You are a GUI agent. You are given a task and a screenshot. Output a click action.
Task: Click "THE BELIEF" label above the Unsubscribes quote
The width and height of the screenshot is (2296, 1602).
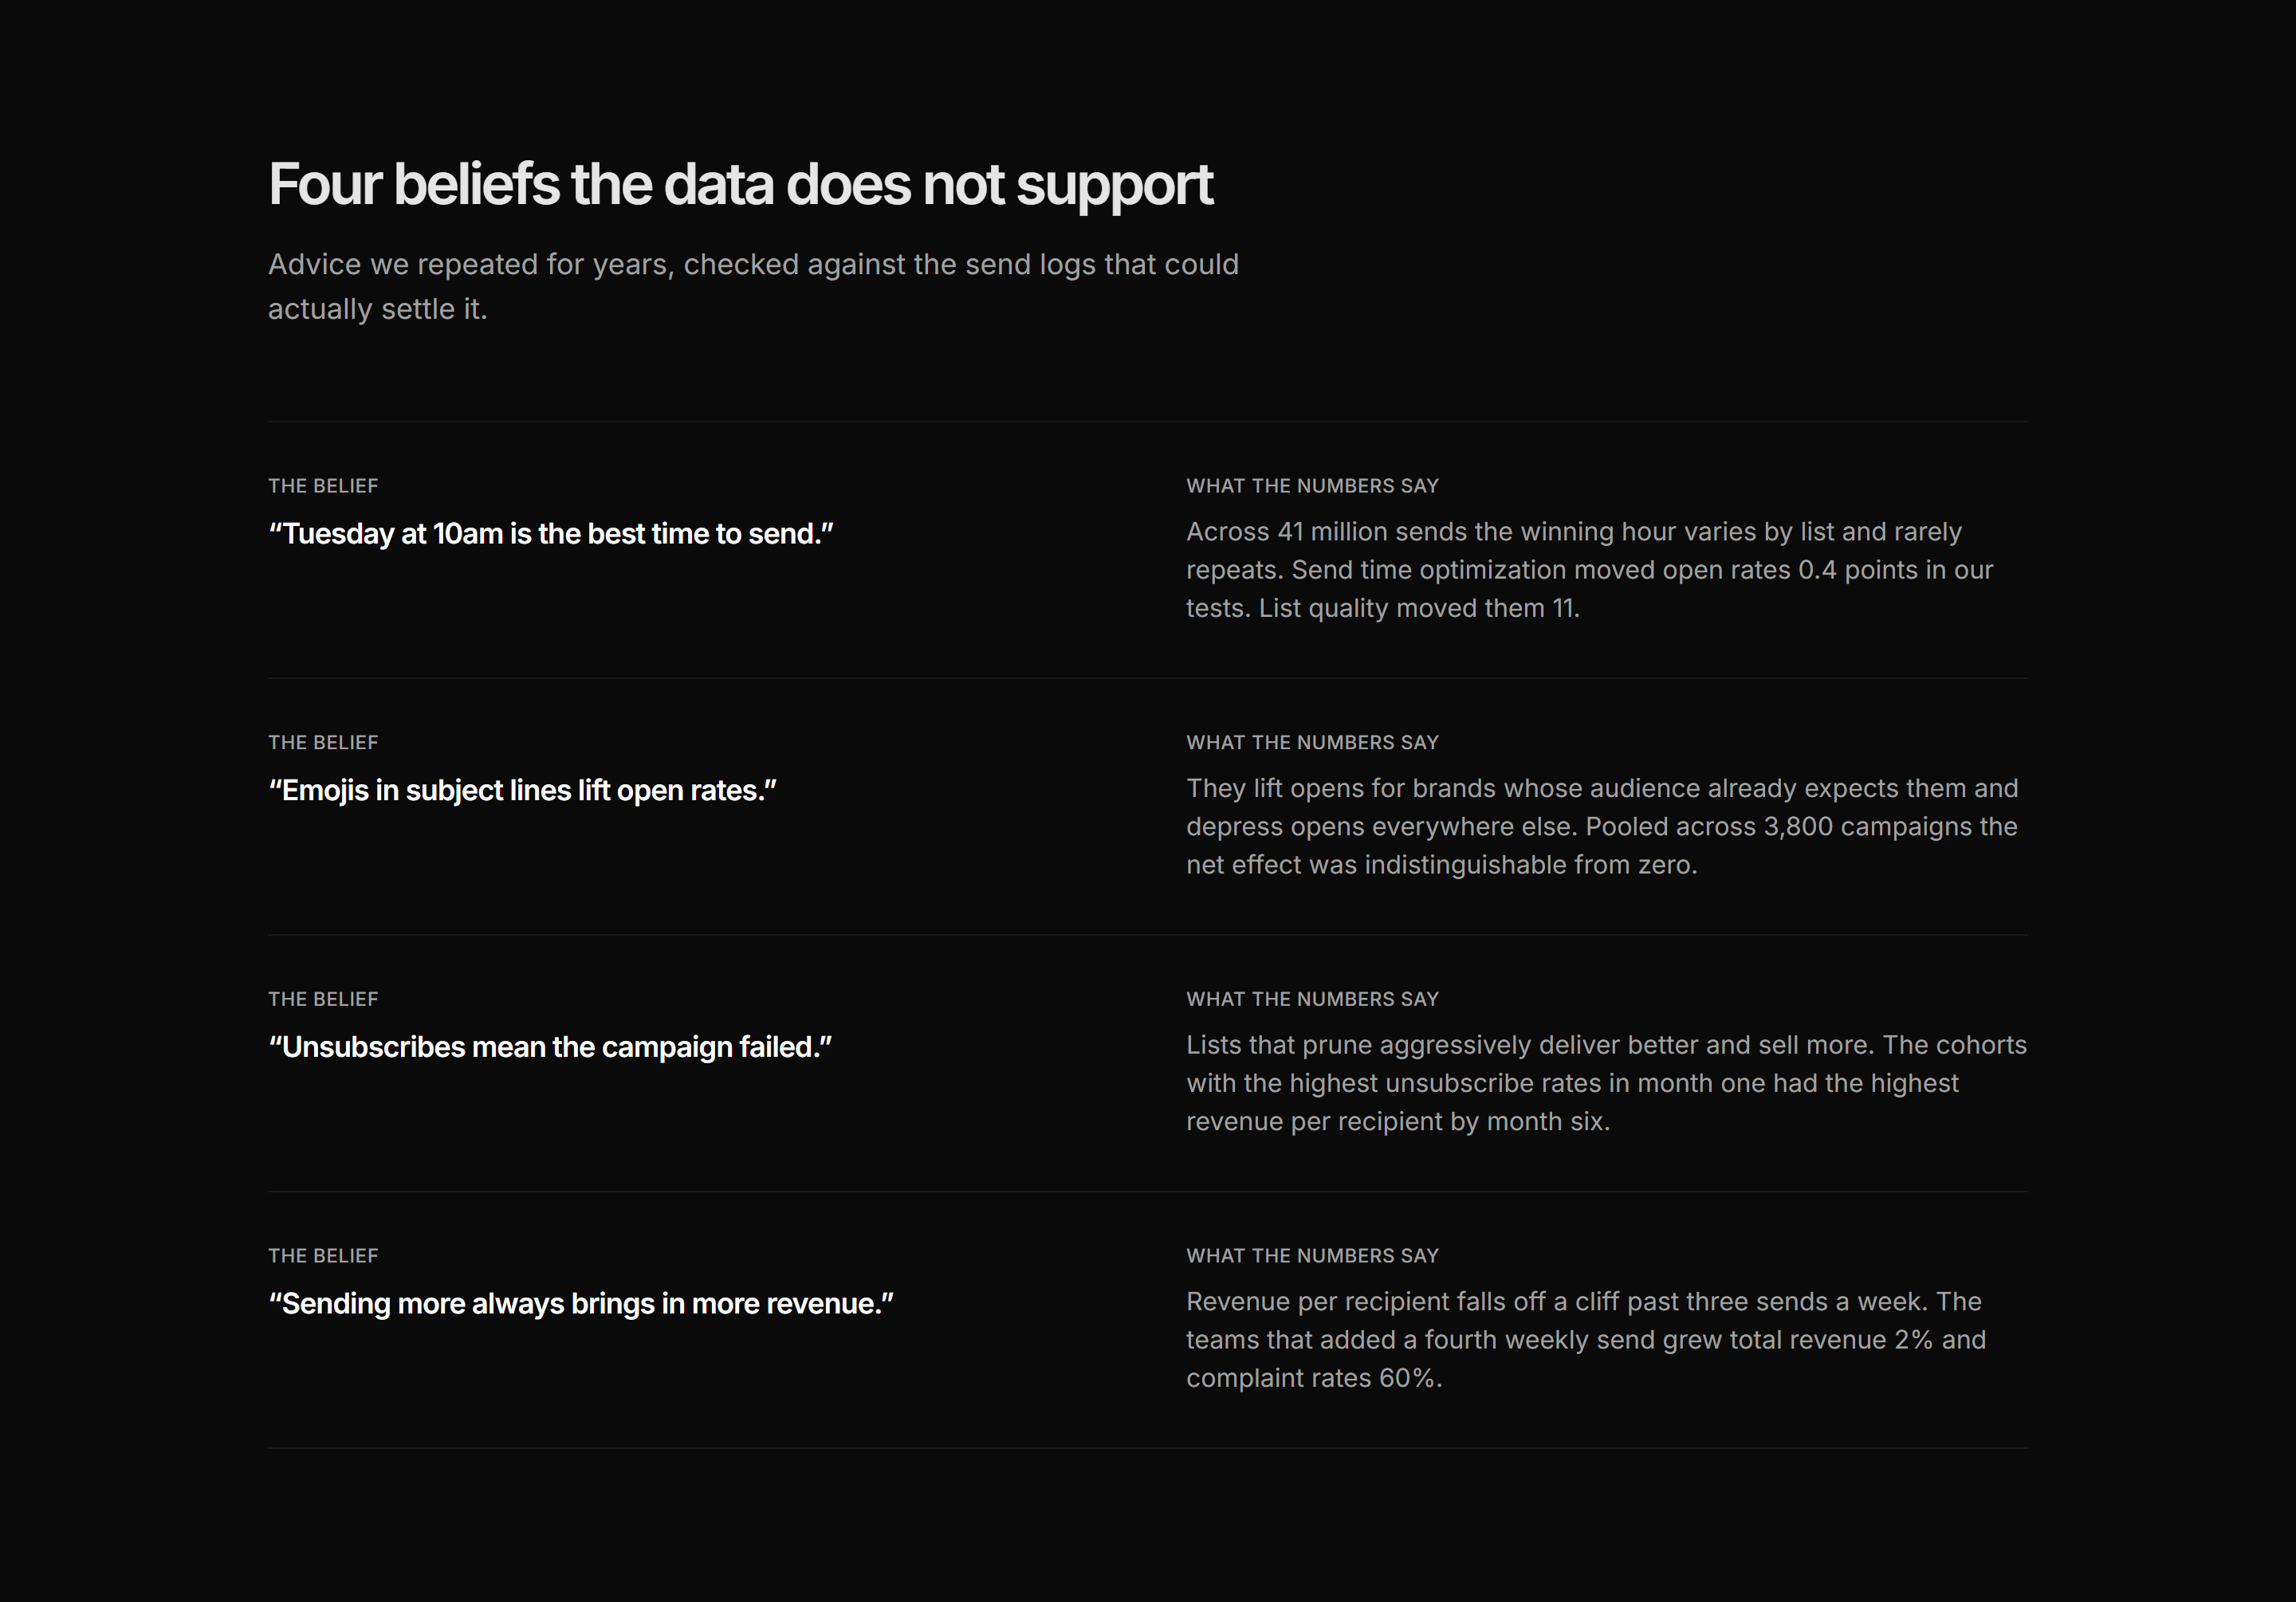pyautogui.click(x=323, y=999)
